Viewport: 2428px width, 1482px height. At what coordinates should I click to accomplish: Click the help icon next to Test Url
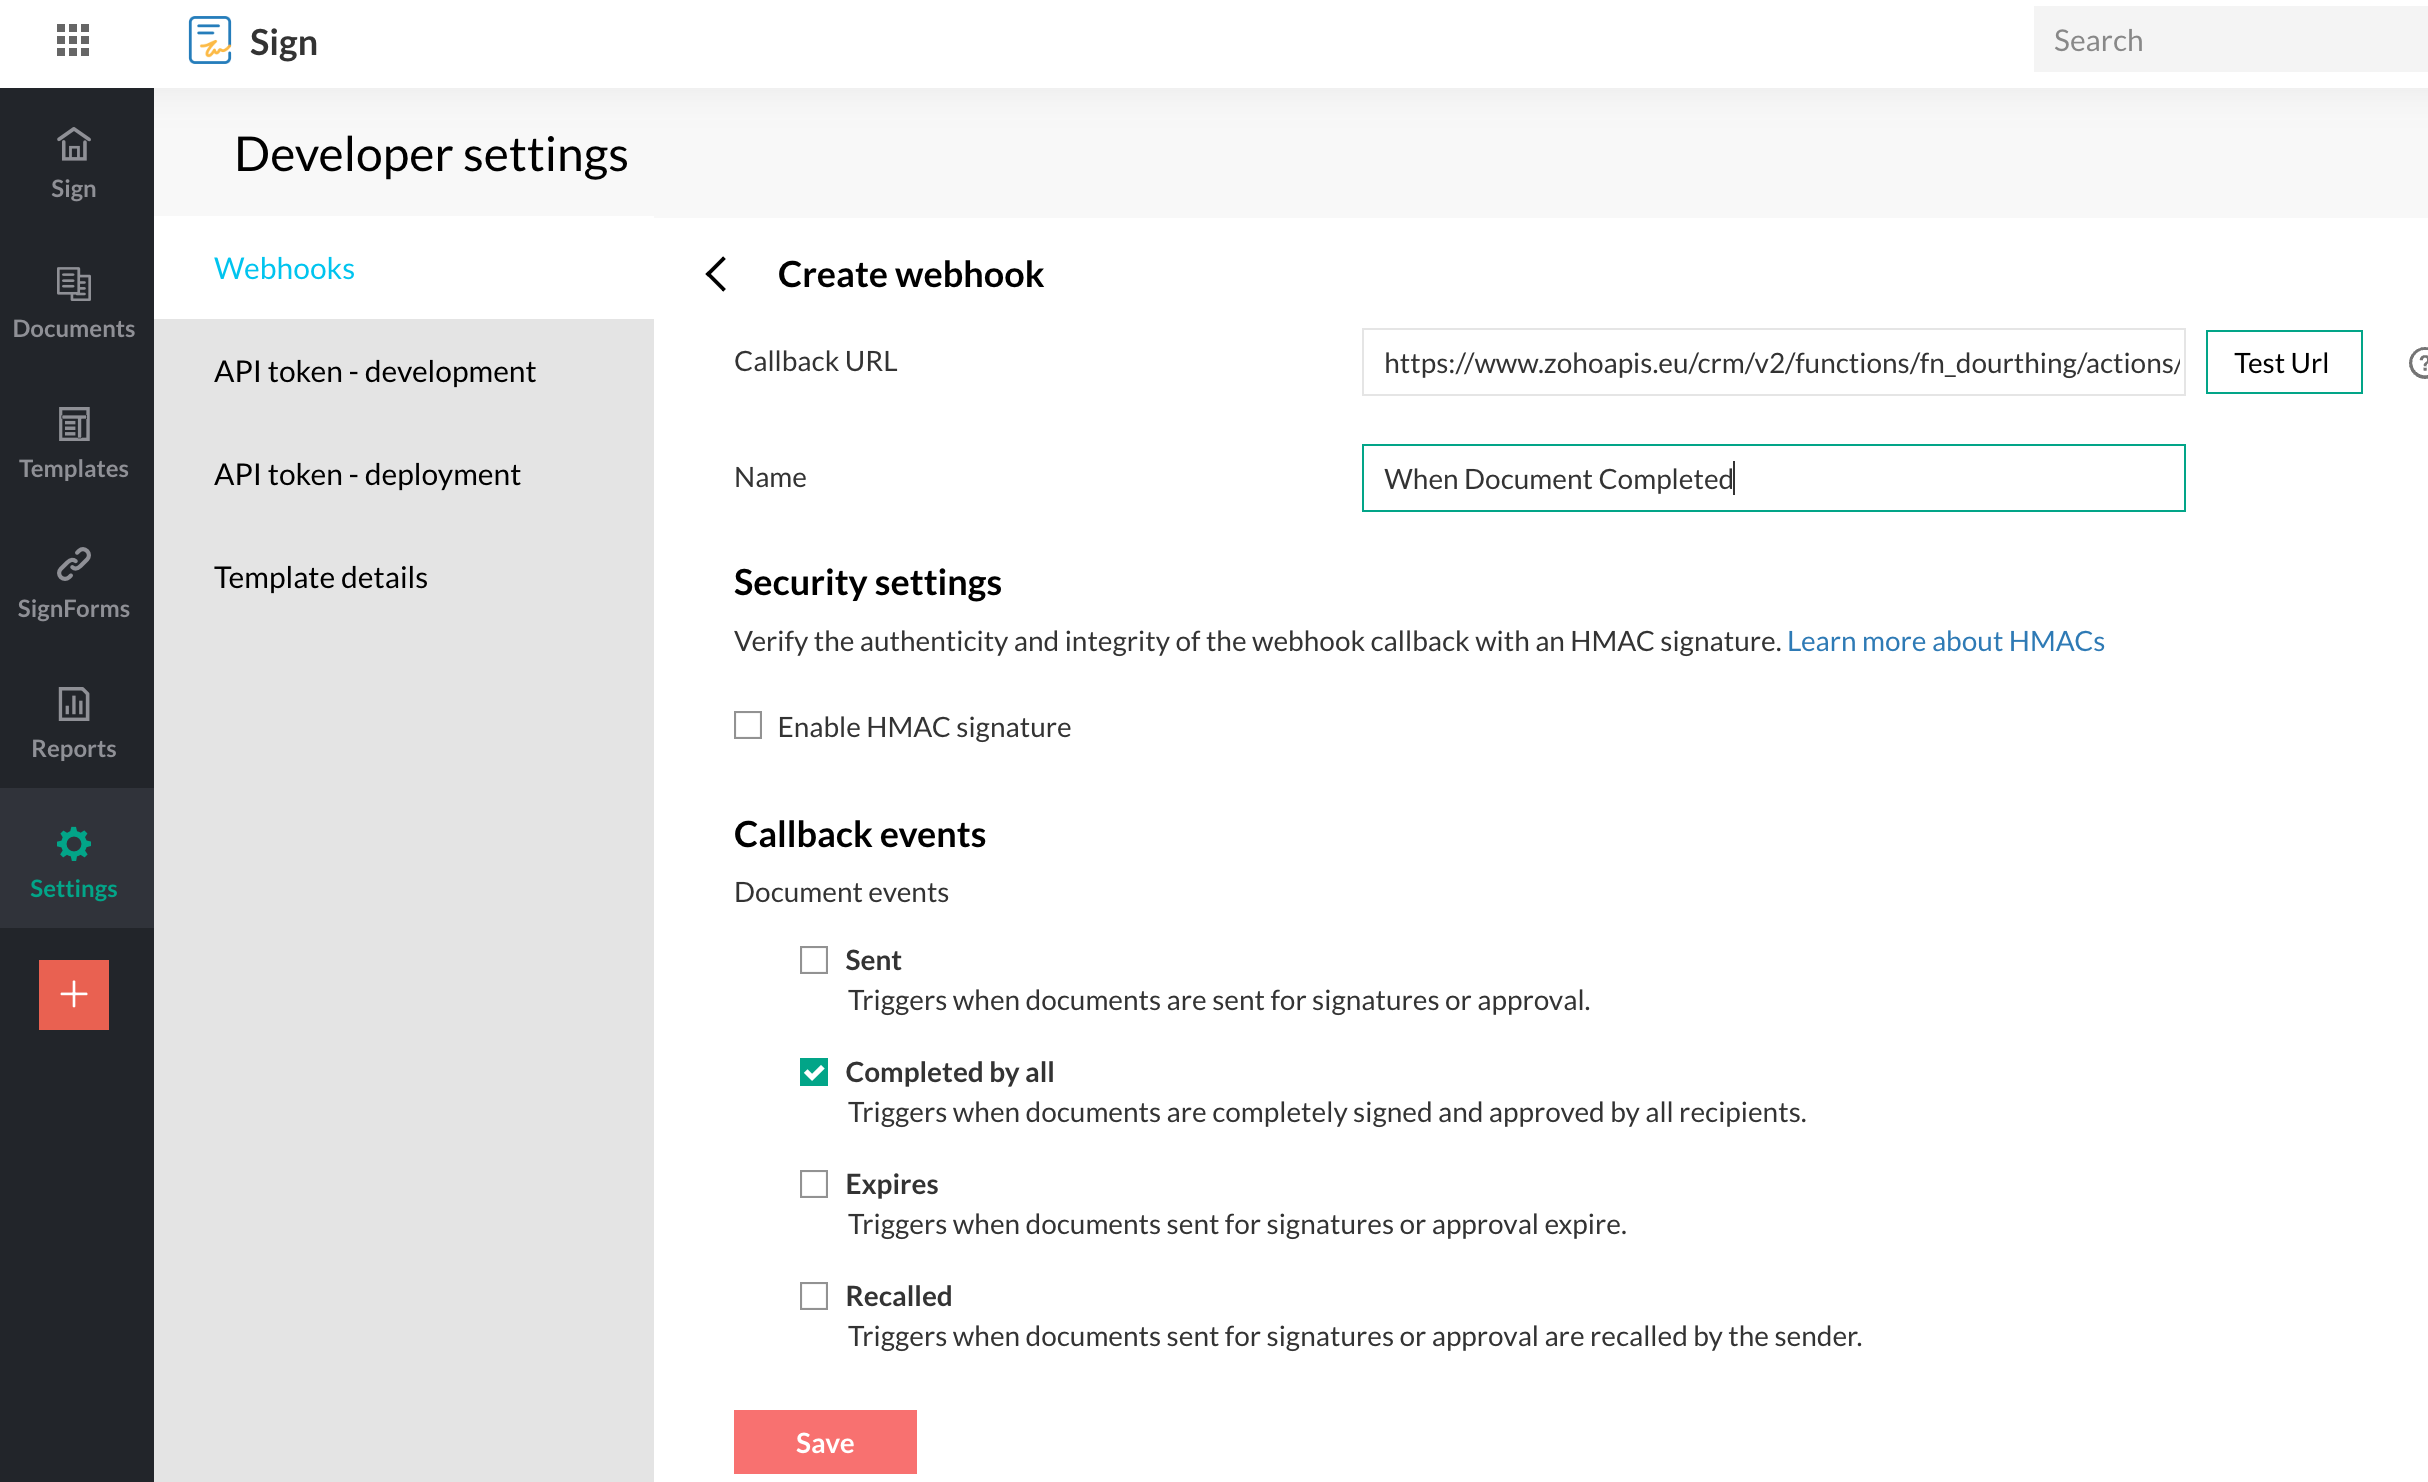(x=2418, y=363)
